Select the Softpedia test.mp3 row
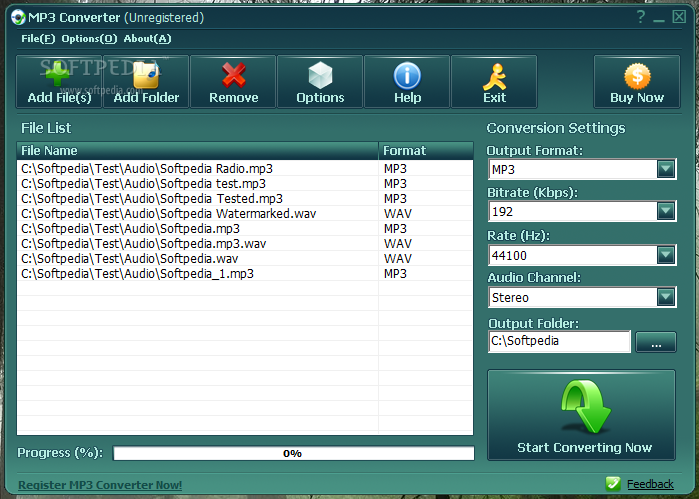This screenshot has width=699, height=499. click(245, 183)
